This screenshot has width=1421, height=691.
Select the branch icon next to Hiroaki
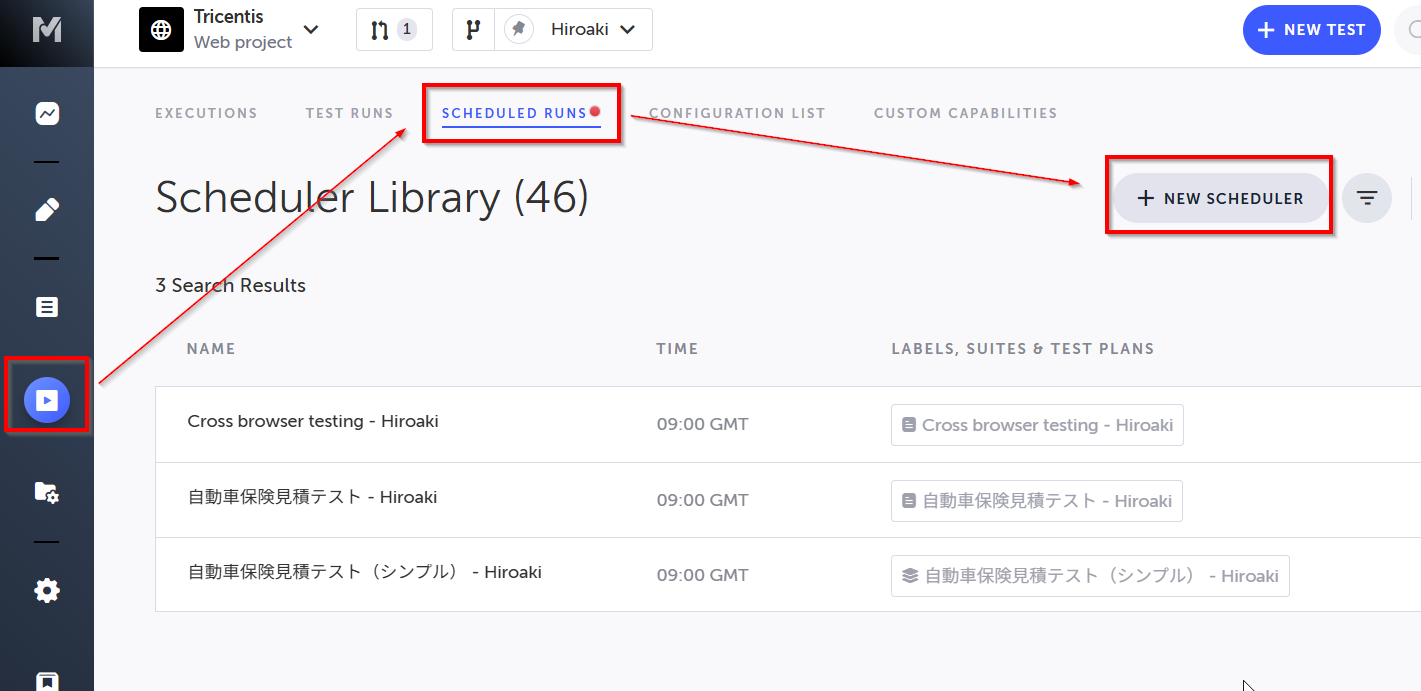472,29
